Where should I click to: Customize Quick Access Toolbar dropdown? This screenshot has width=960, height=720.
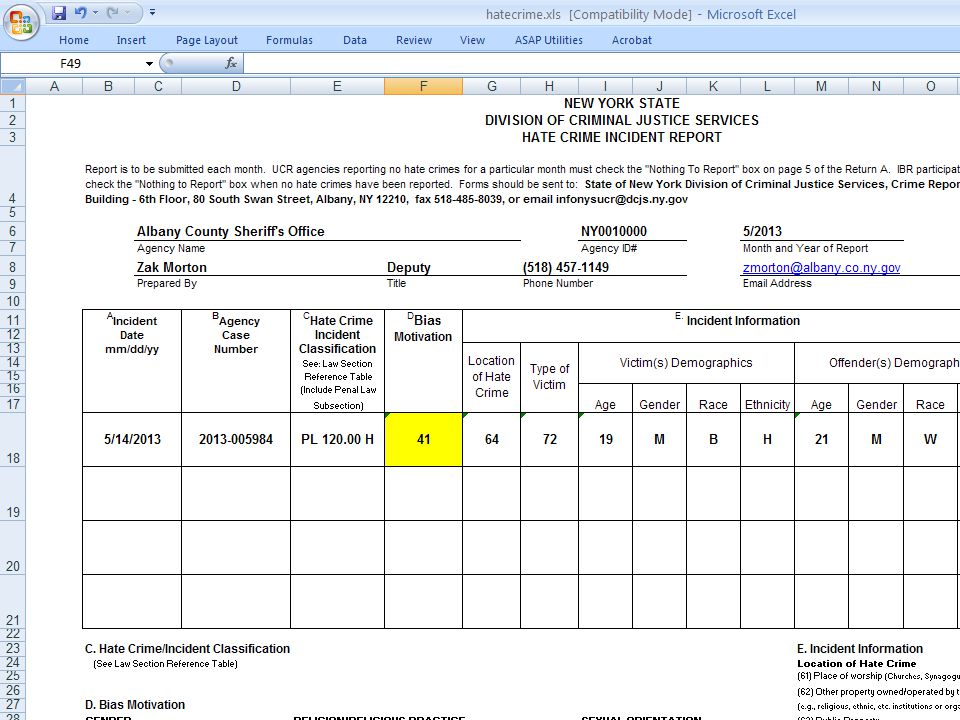pyautogui.click(x=152, y=12)
